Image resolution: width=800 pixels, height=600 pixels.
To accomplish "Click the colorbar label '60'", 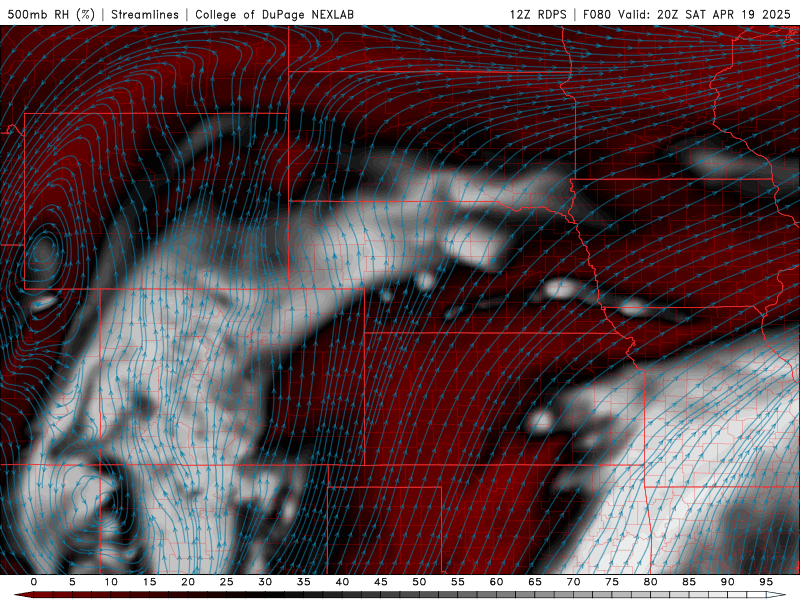I will 496,582.
